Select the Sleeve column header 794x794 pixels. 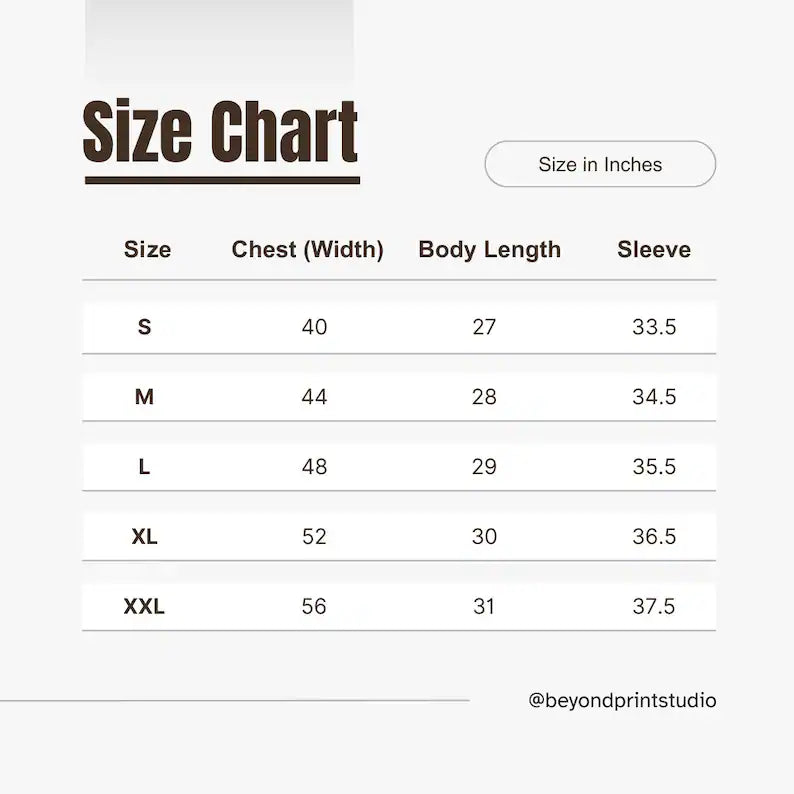(654, 250)
